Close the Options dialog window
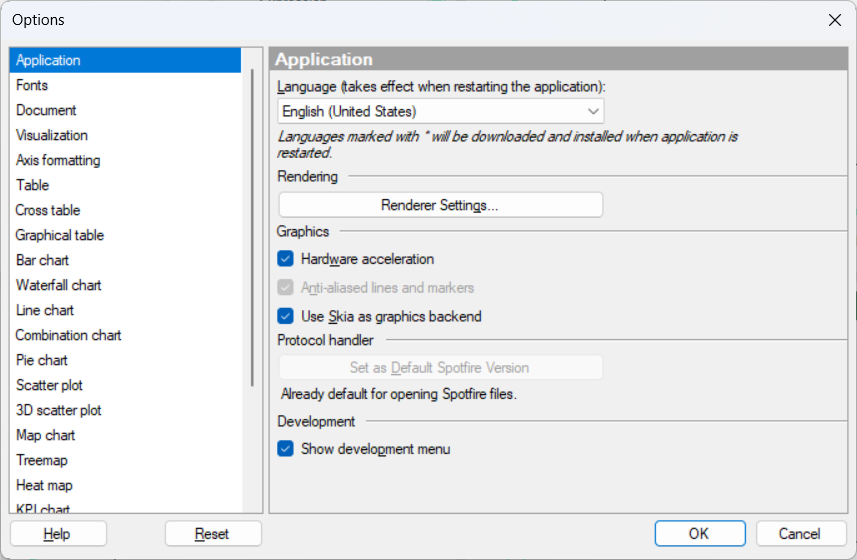Viewport: 857px width, 560px height. coord(835,20)
